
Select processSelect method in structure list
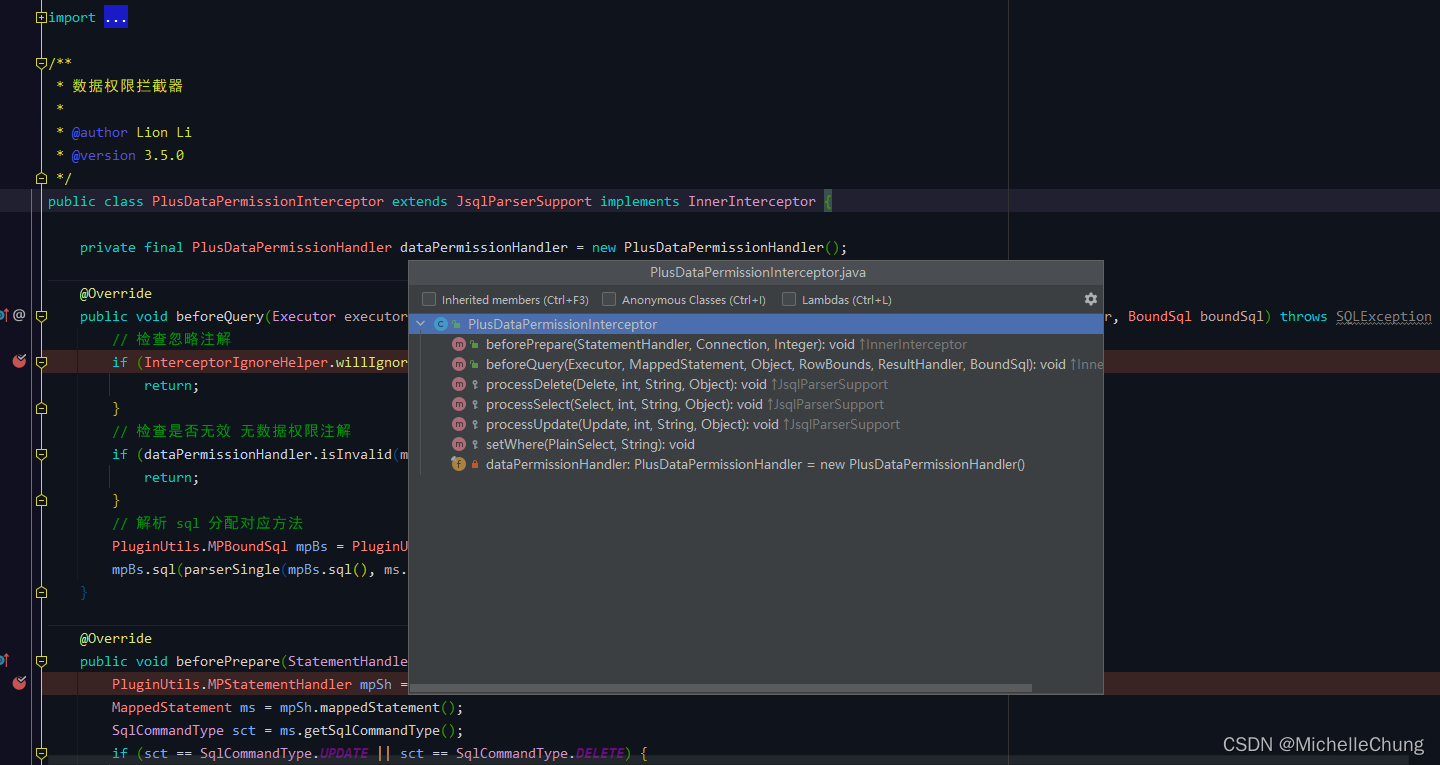755,404
